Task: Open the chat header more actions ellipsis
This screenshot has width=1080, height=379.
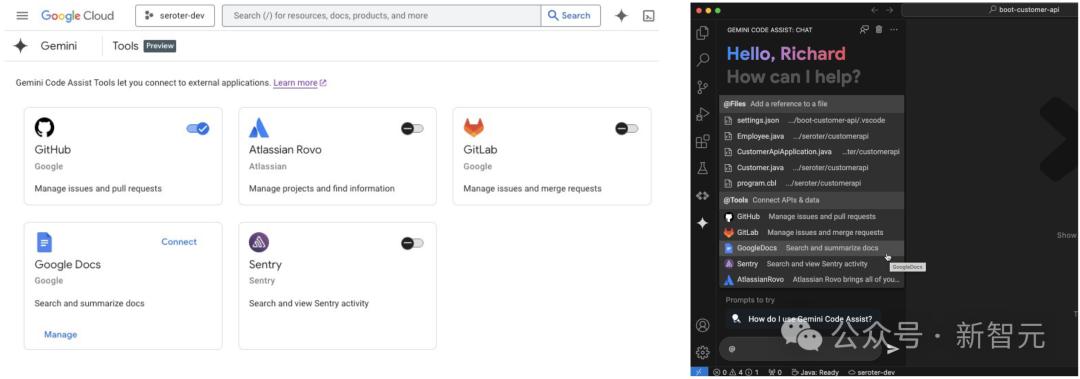Action: pos(894,30)
